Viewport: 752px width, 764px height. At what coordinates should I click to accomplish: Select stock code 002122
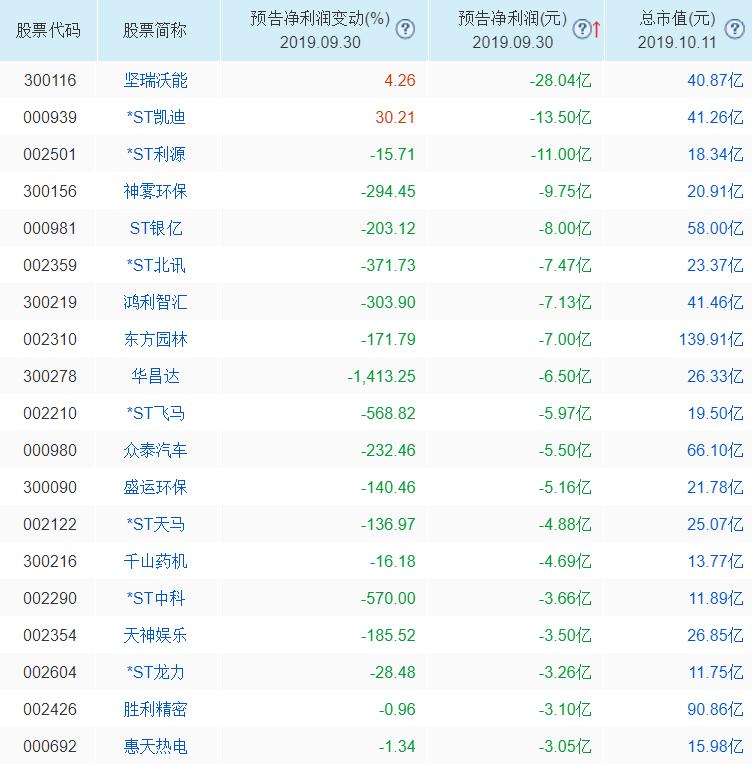point(50,524)
